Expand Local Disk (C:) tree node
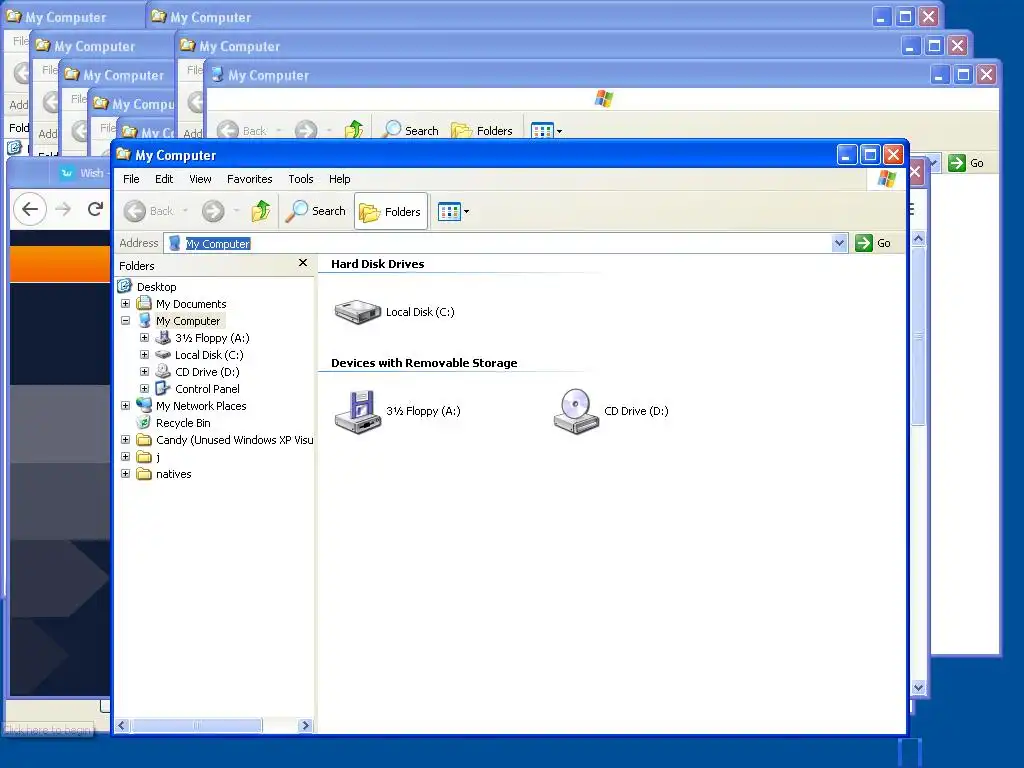This screenshot has width=1024, height=768. pyautogui.click(x=144, y=355)
